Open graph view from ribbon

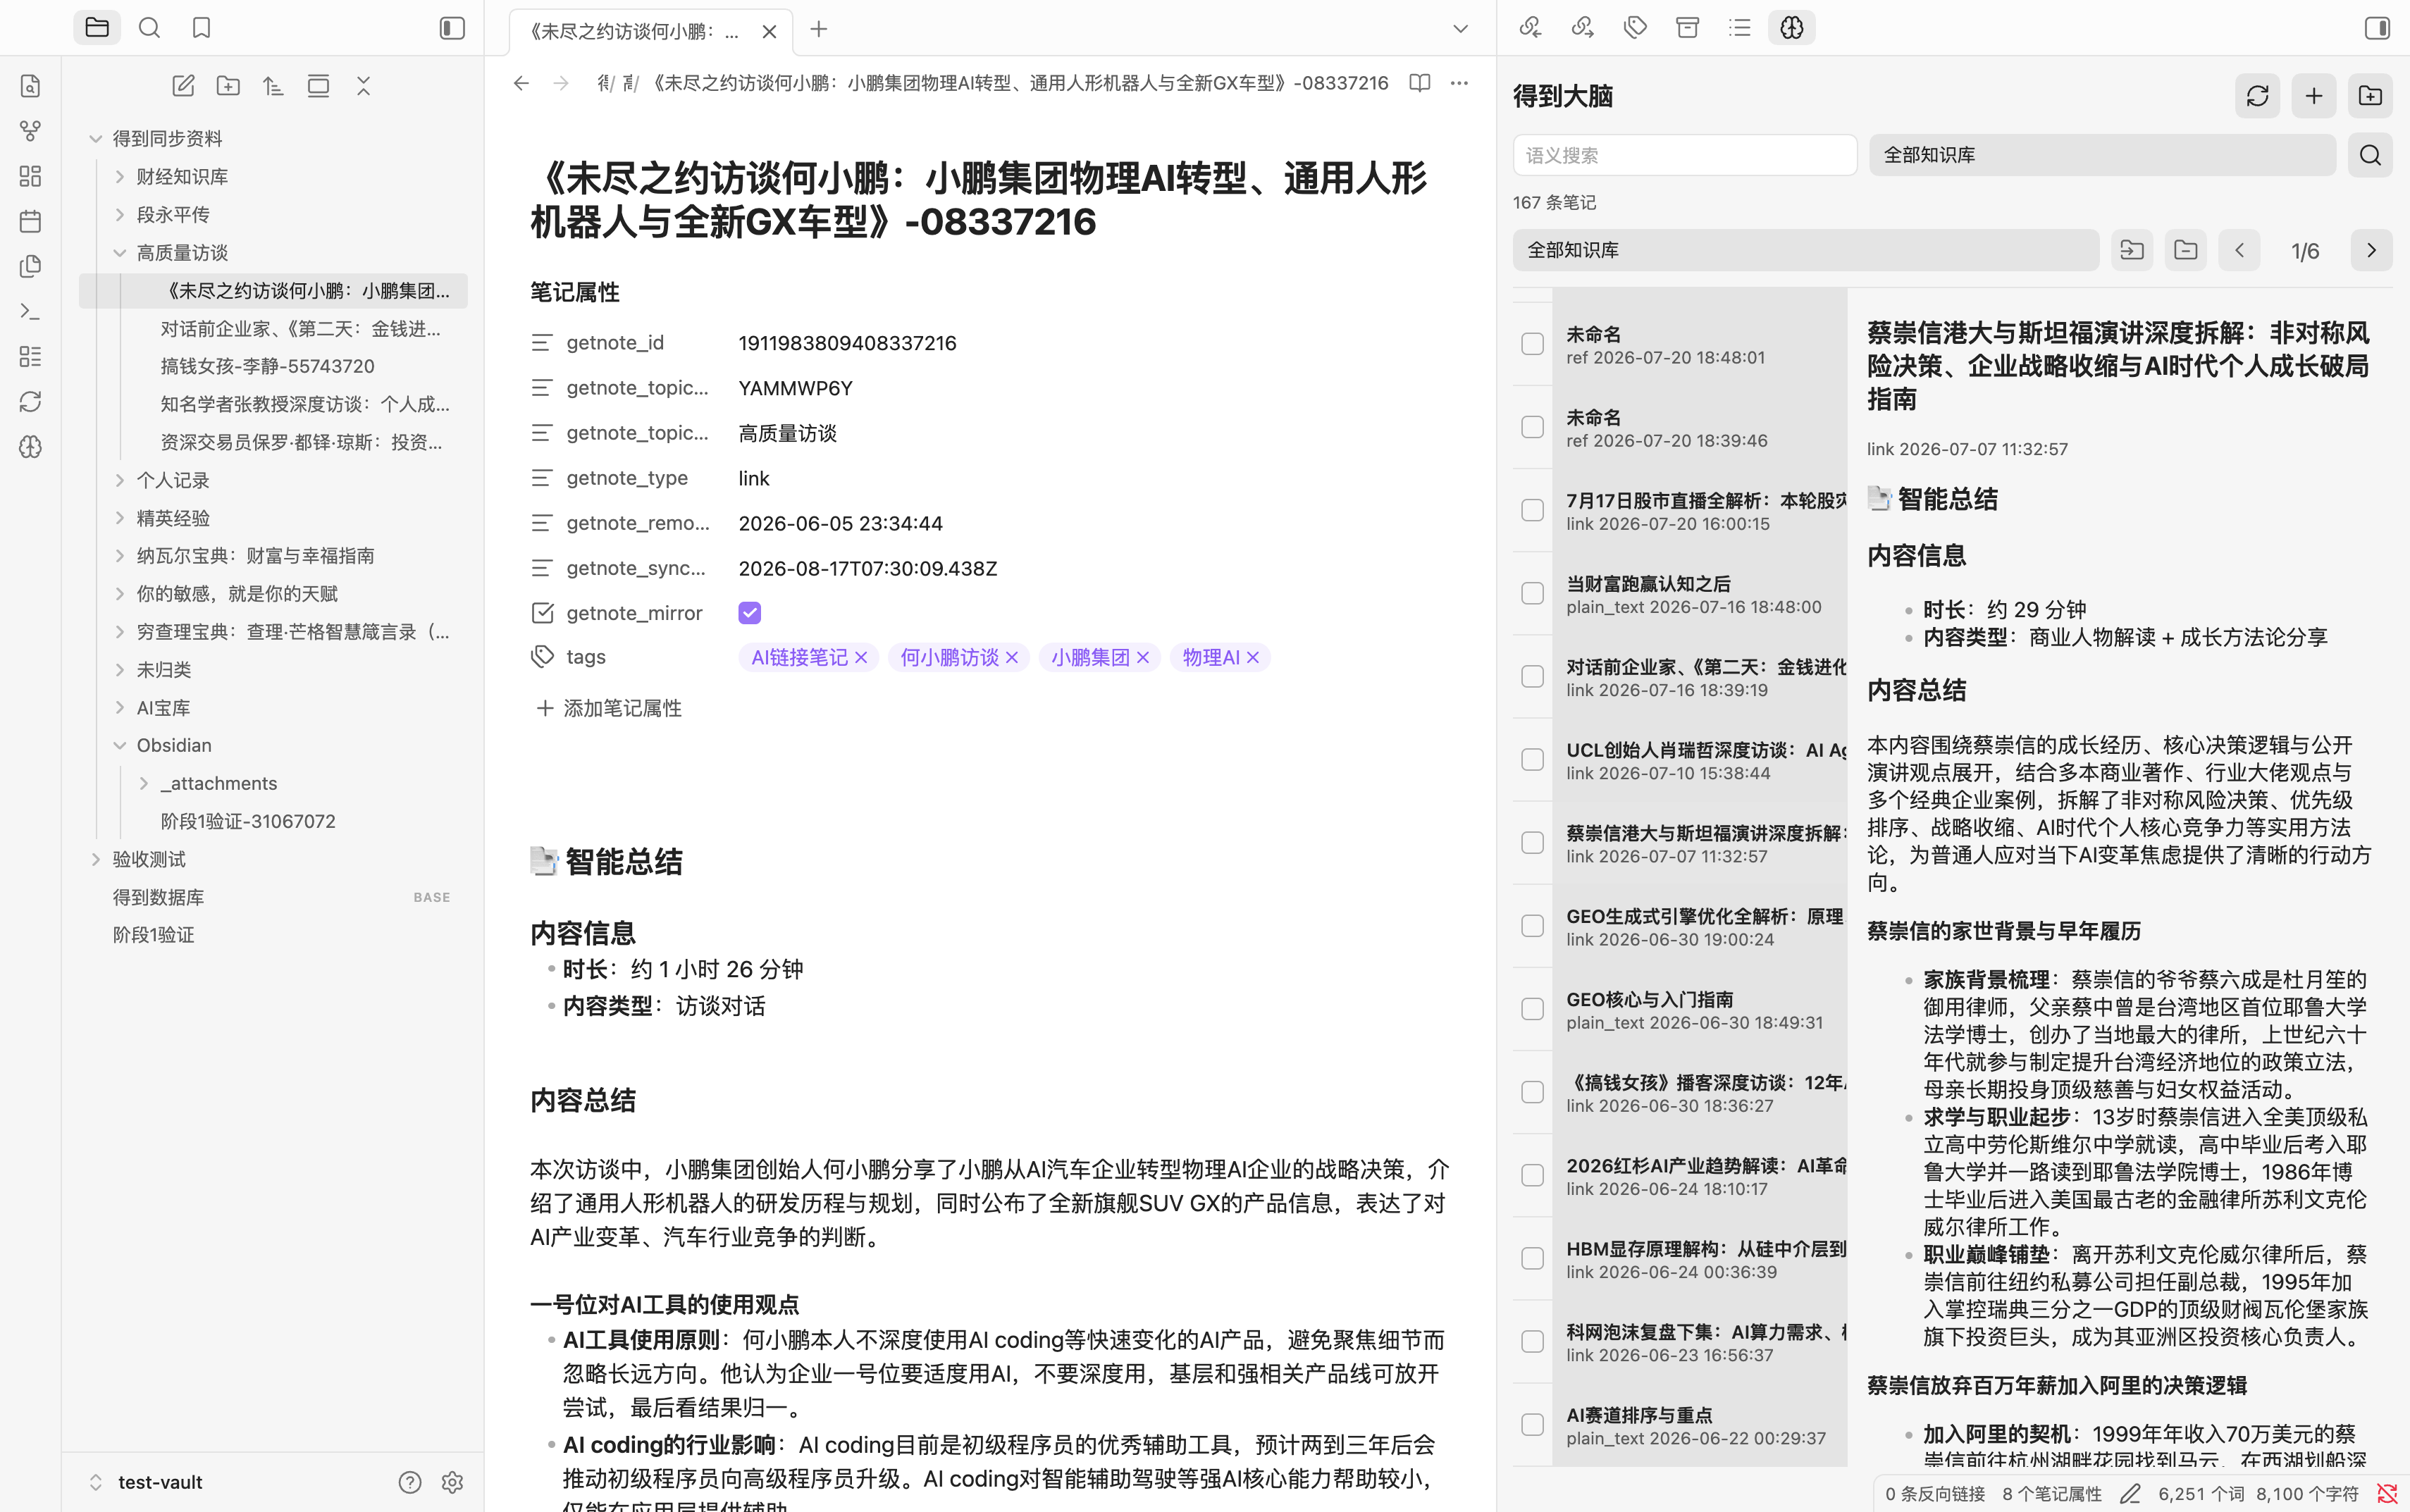click(x=30, y=131)
